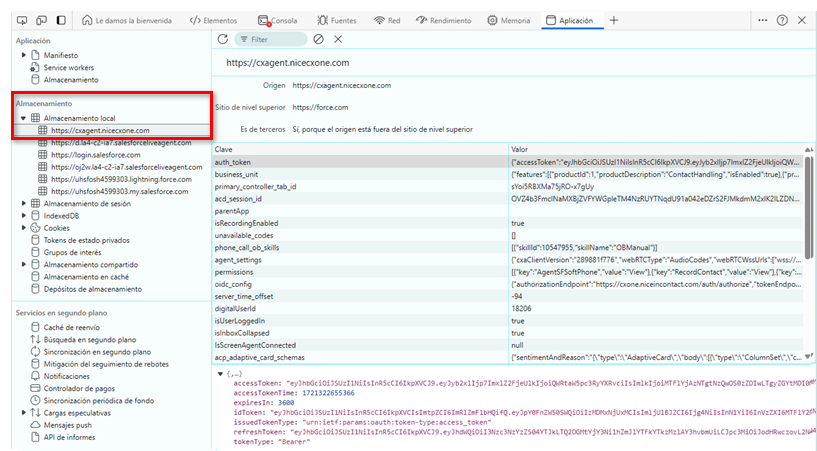Open the Memoria tab

pyautogui.click(x=509, y=20)
